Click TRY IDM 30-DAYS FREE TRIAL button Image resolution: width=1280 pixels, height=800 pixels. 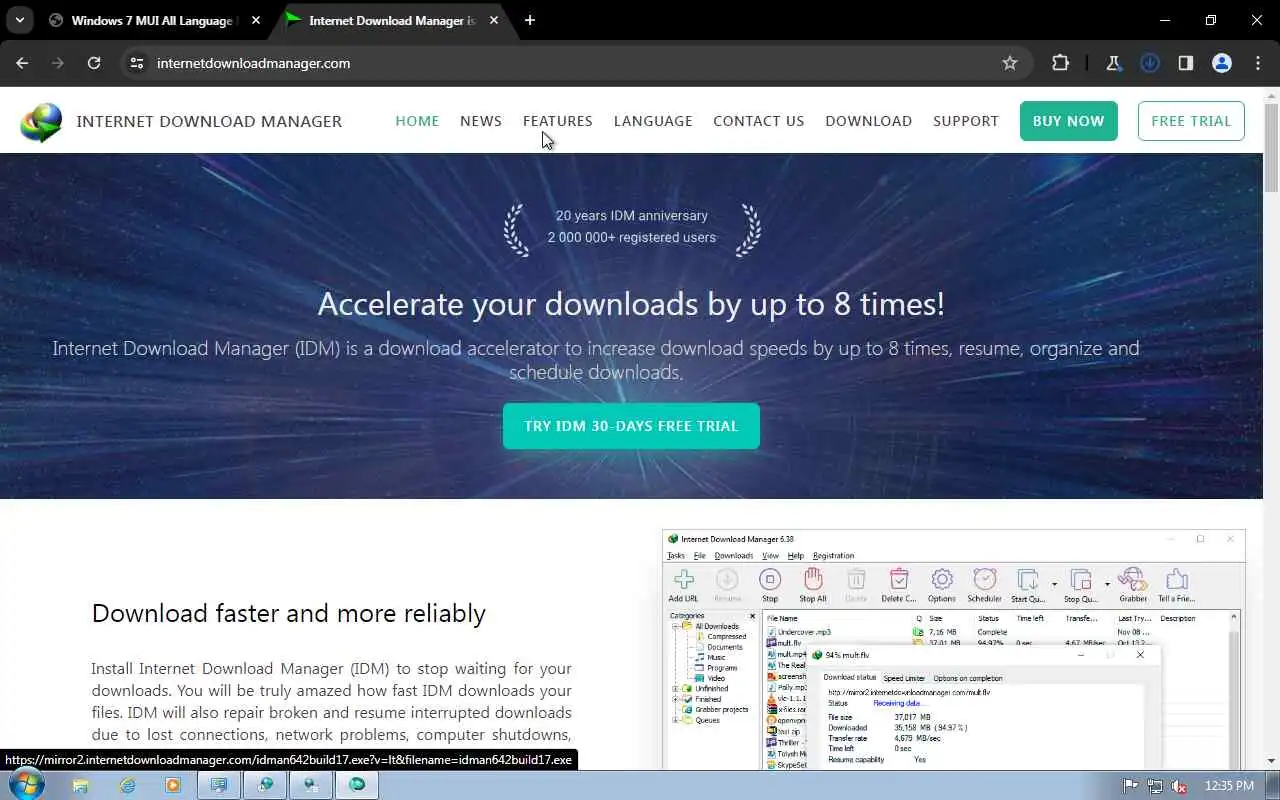pyautogui.click(x=631, y=426)
